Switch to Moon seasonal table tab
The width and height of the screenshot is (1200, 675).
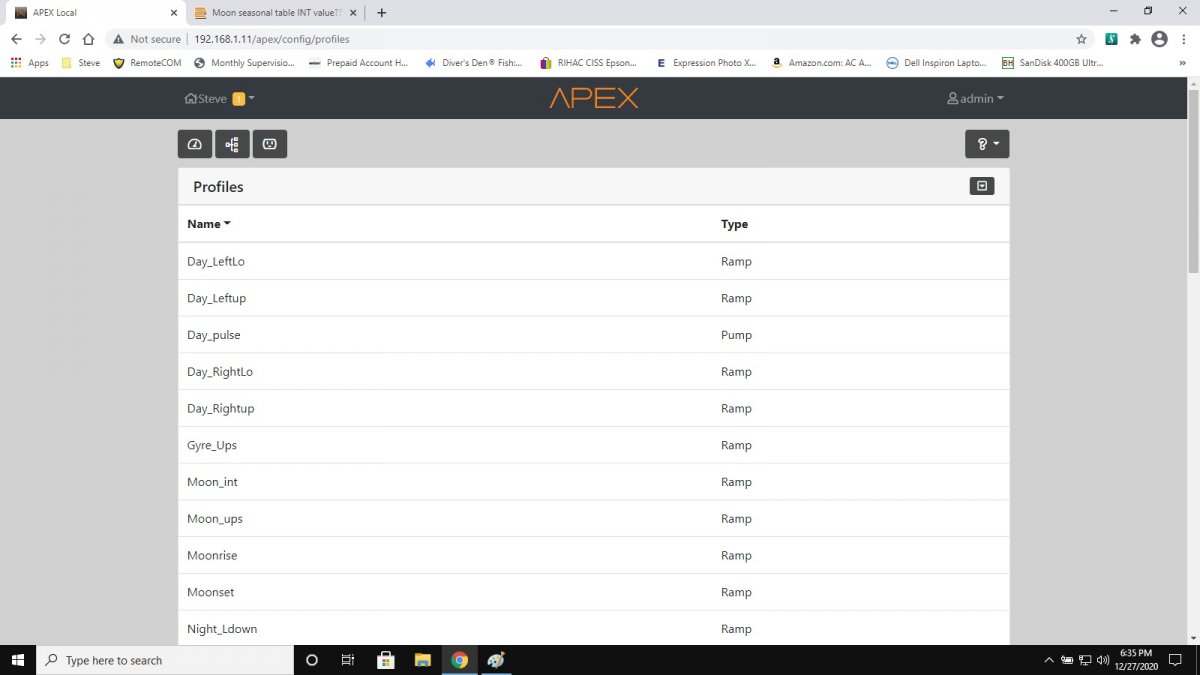(269, 13)
